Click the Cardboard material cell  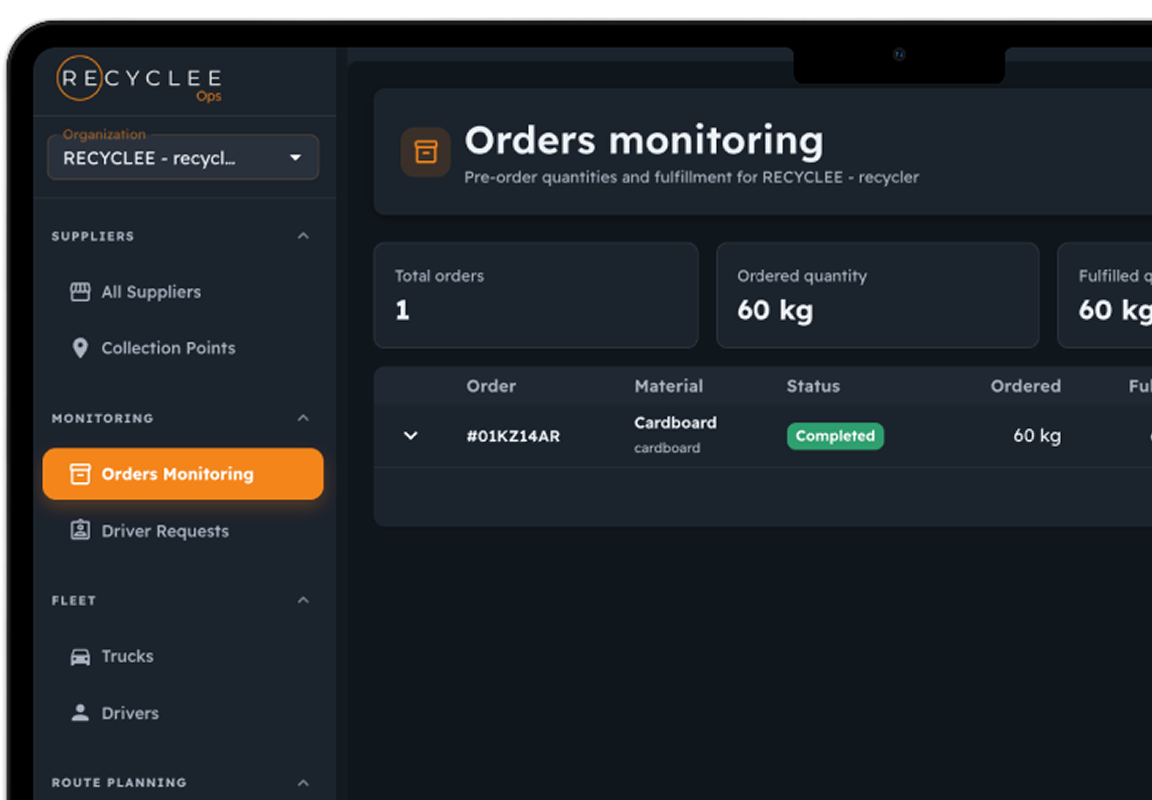point(675,434)
